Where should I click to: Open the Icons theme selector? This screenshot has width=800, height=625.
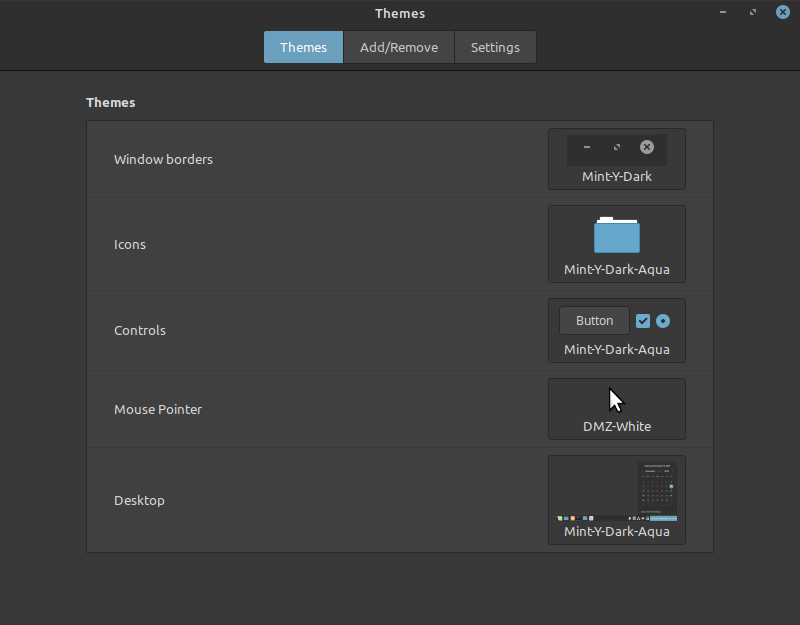(x=616, y=244)
